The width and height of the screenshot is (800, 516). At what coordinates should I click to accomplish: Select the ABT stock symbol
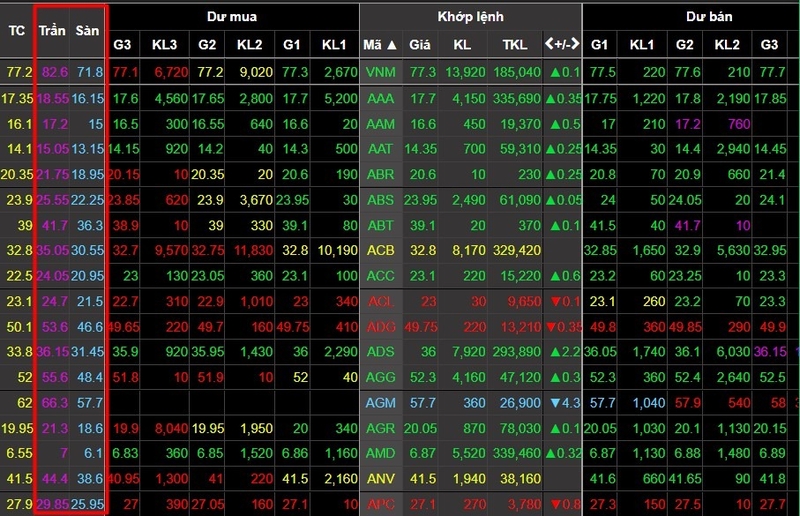(x=381, y=226)
